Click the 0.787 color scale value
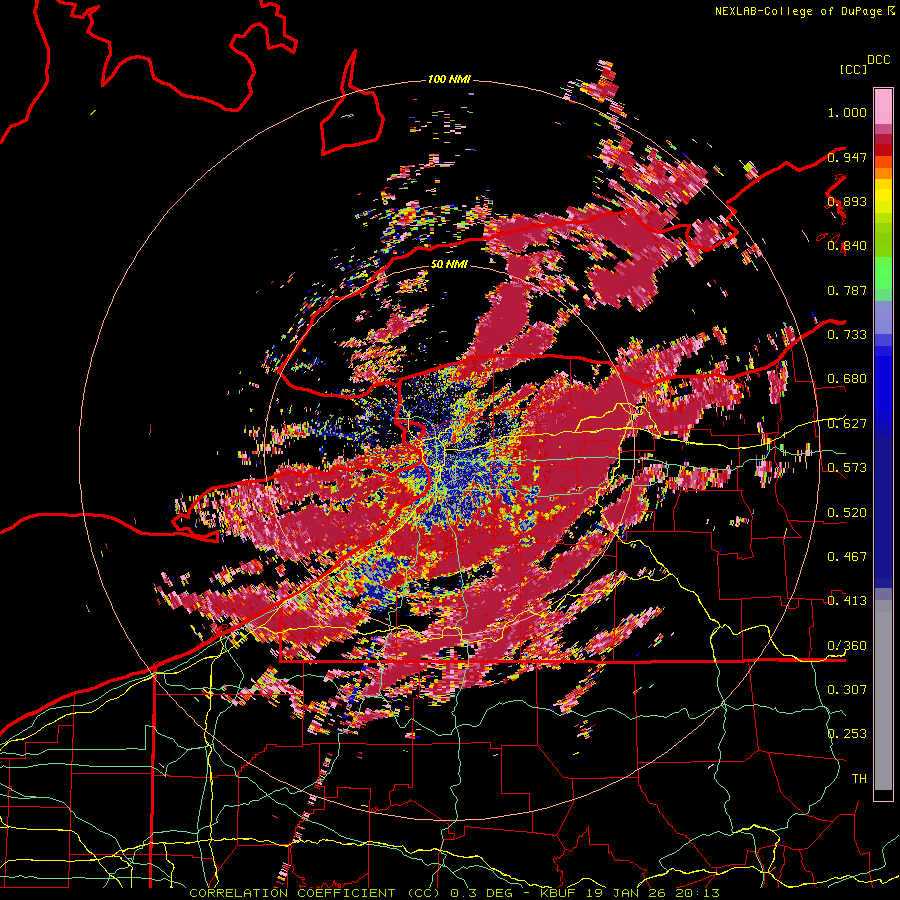Viewport: 900px width, 900px height. point(847,290)
